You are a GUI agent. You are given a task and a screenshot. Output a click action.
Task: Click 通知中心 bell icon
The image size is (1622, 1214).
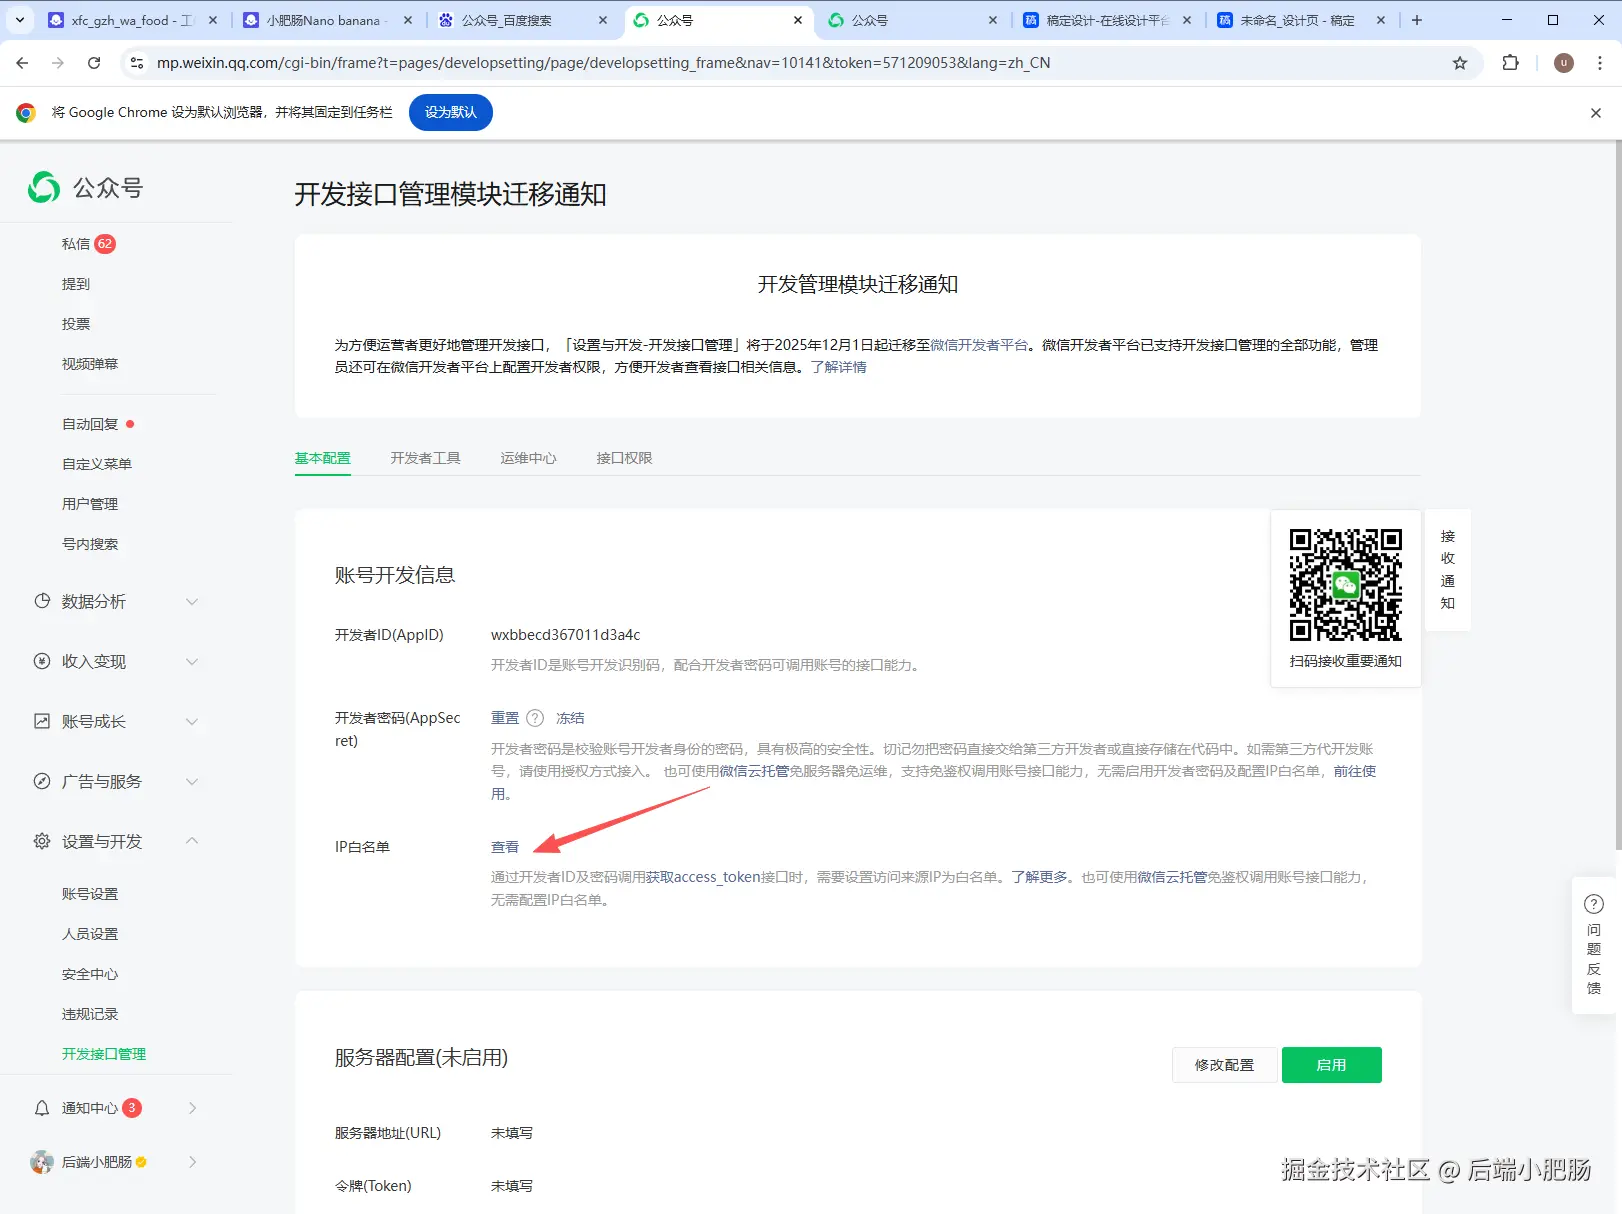pyautogui.click(x=42, y=1108)
